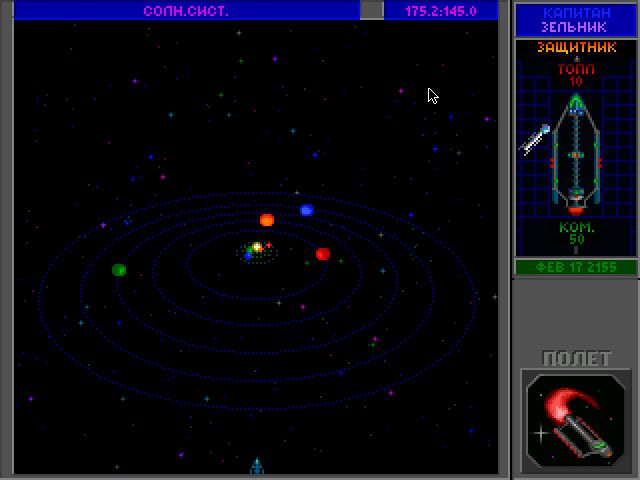
Task: Click the player ship at the bottom edge
Action: click(257, 467)
